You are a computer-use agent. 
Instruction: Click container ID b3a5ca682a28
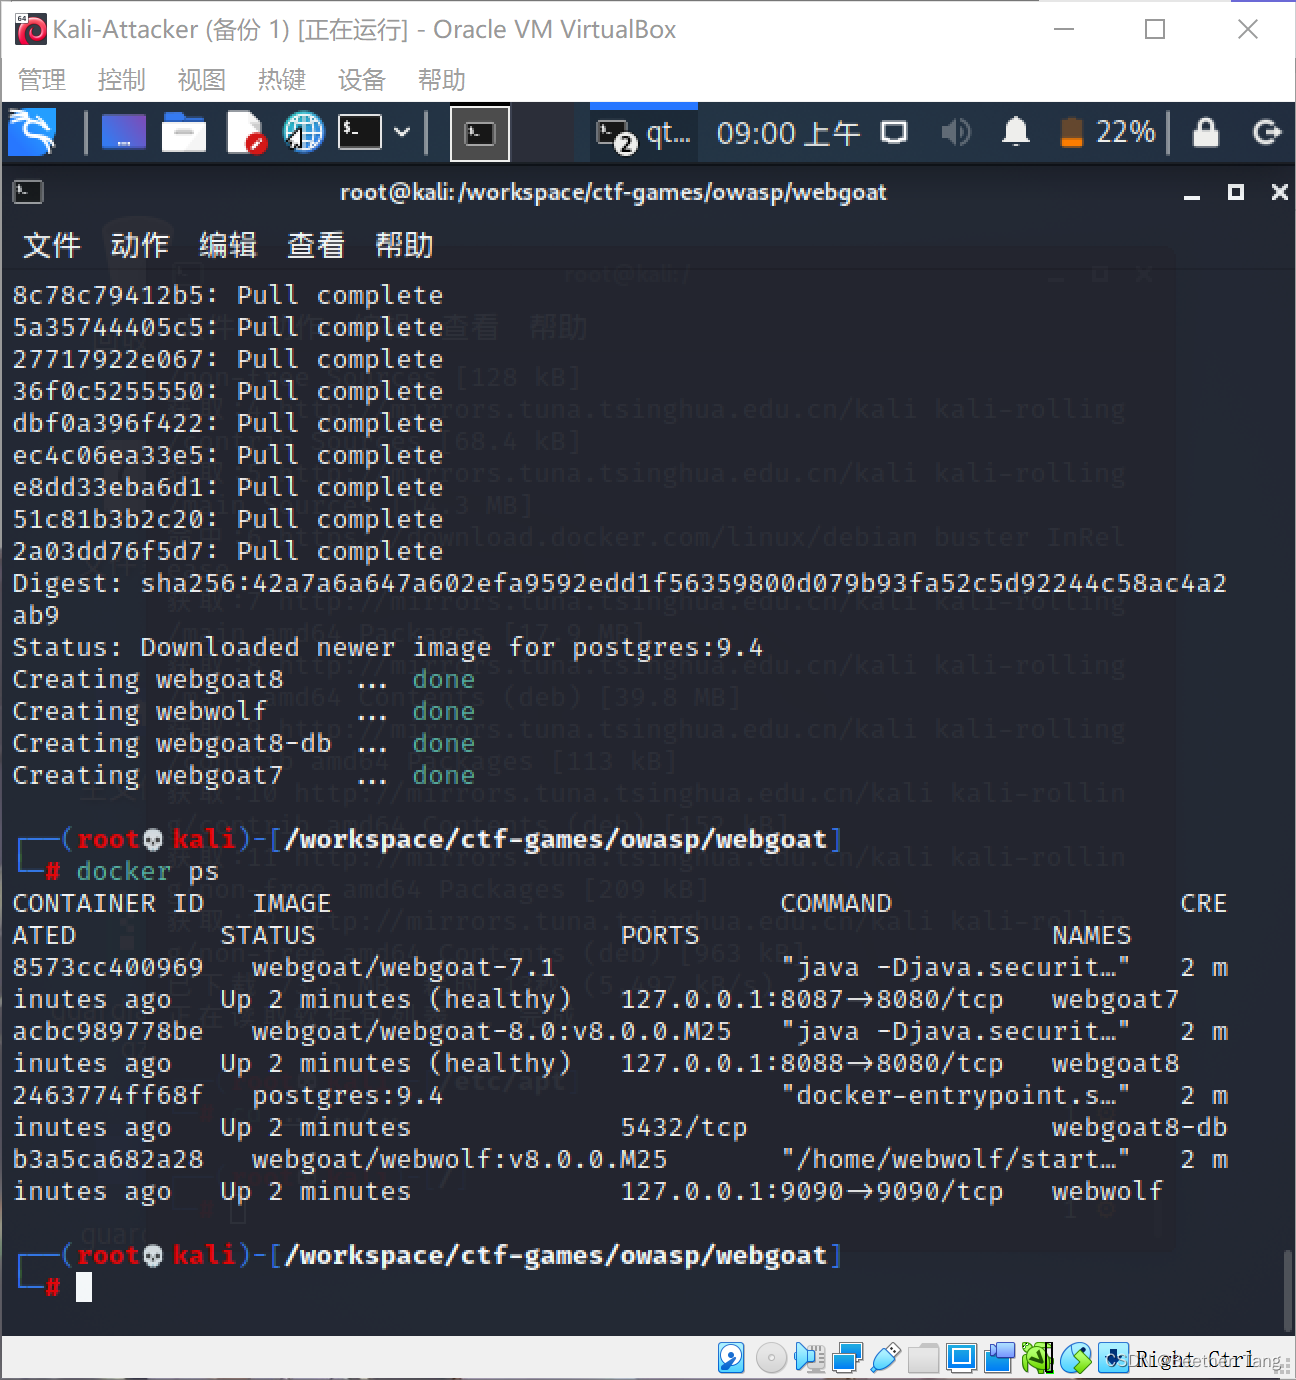click(108, 1159)
